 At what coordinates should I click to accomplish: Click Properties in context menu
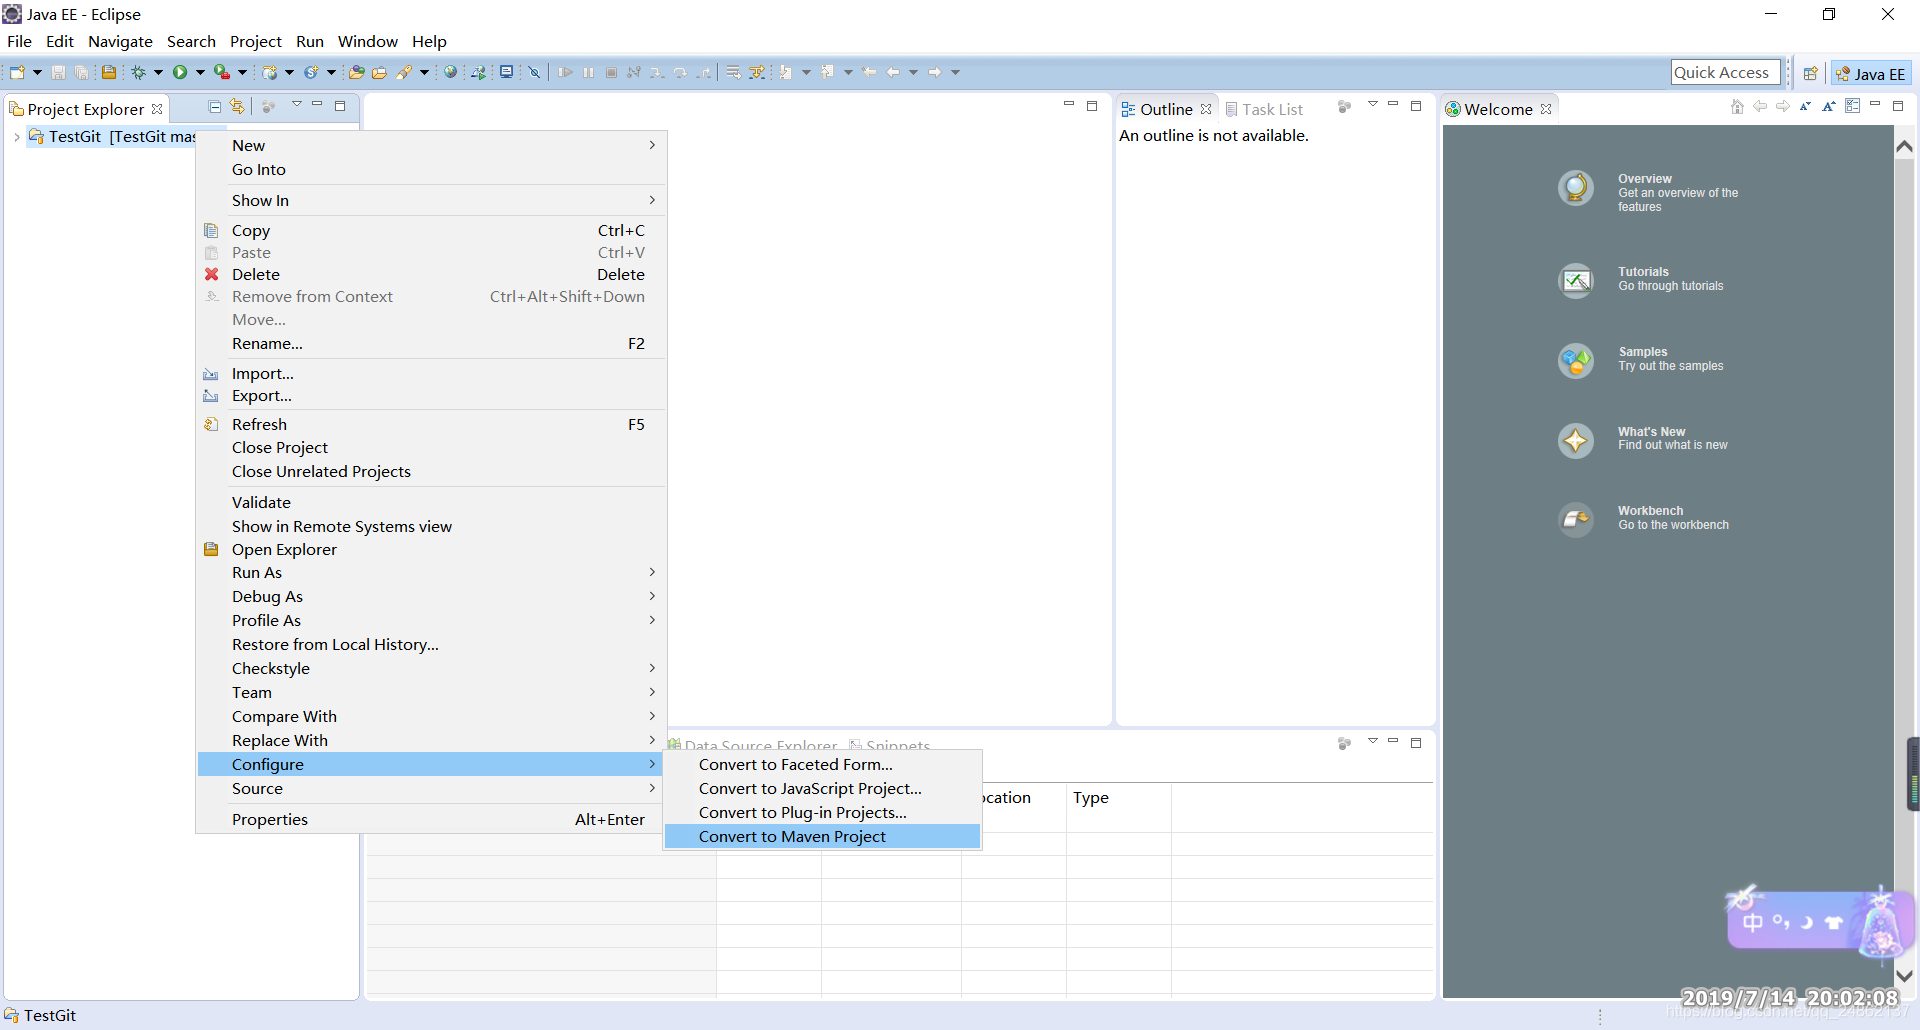click(431, 819)
